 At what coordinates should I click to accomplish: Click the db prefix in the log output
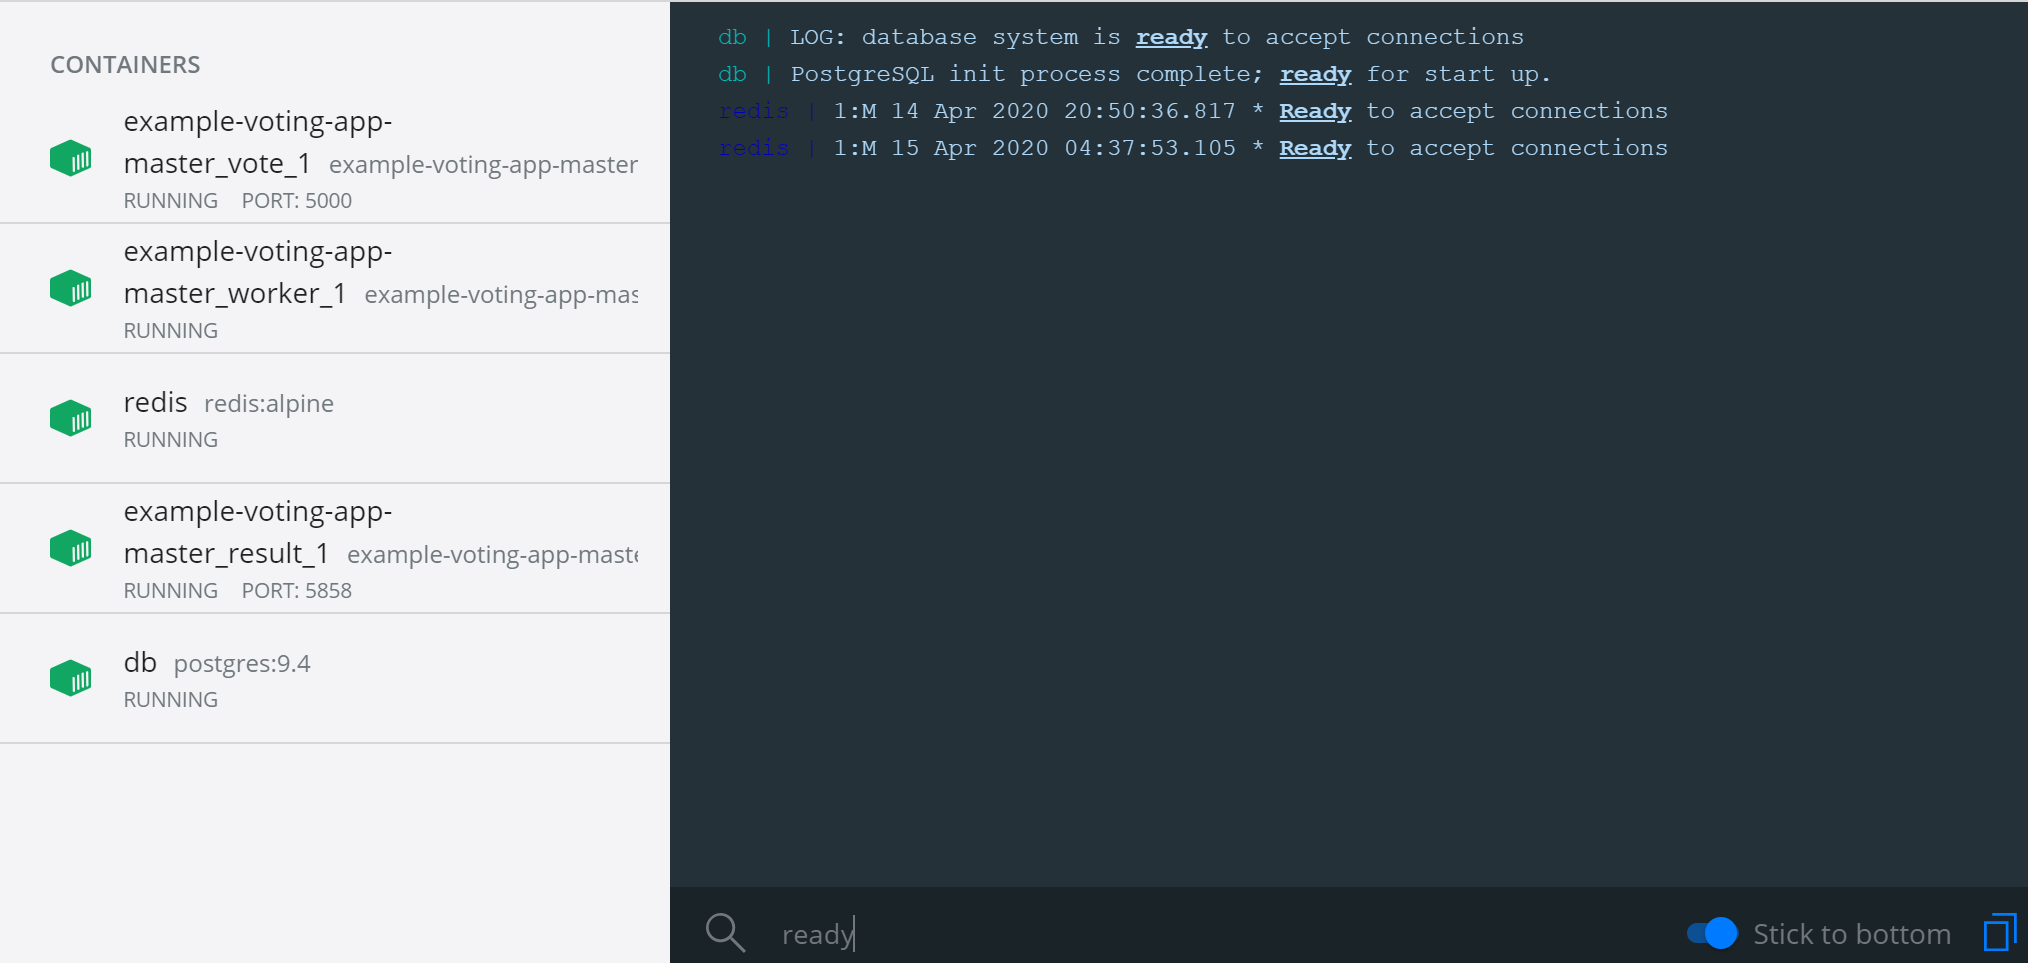(732, 36)
